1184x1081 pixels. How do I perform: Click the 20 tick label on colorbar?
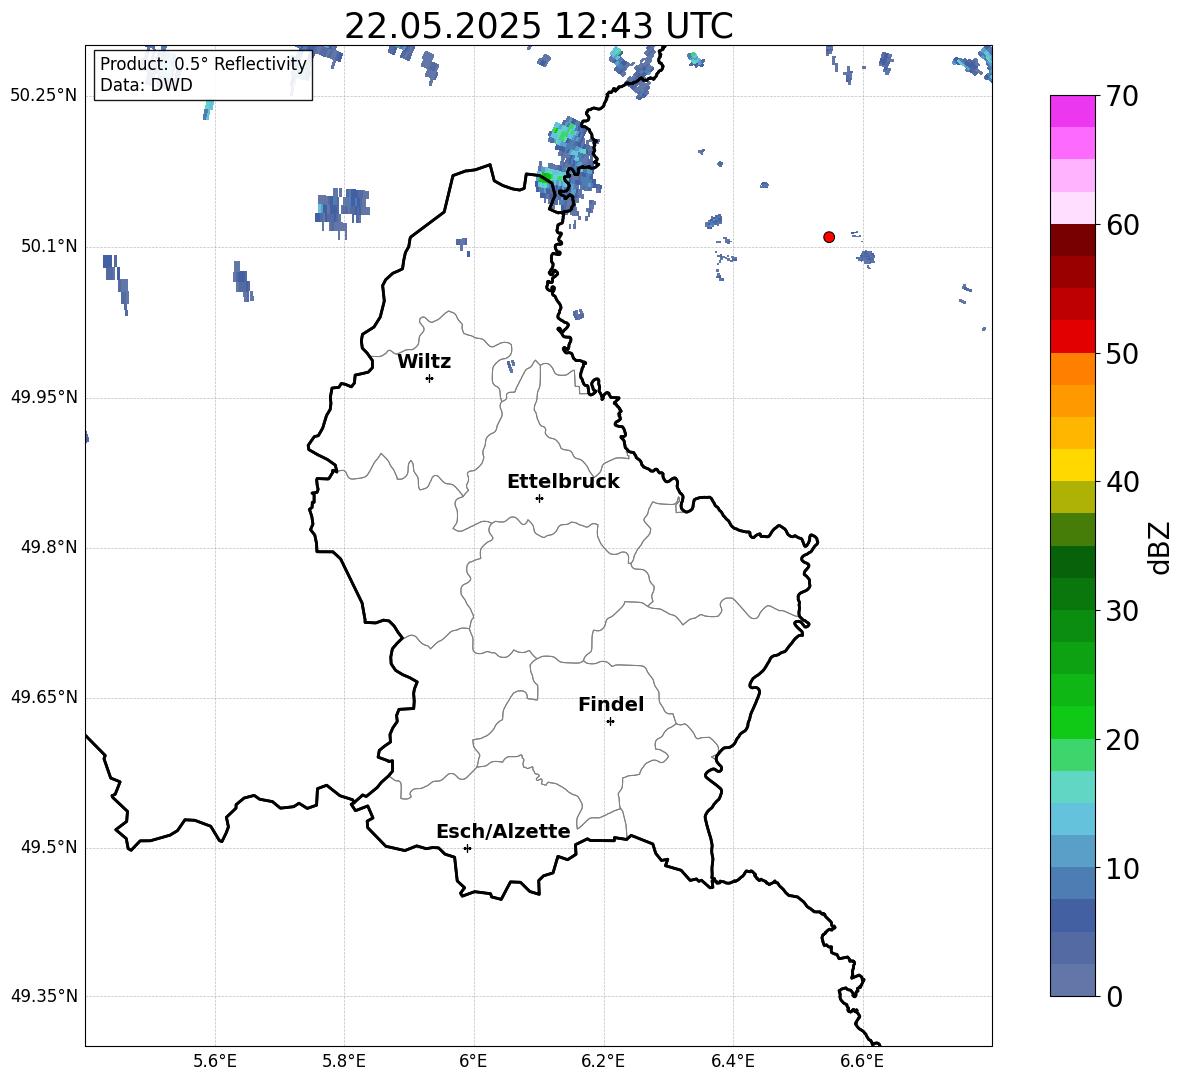tap(1122, 740)
